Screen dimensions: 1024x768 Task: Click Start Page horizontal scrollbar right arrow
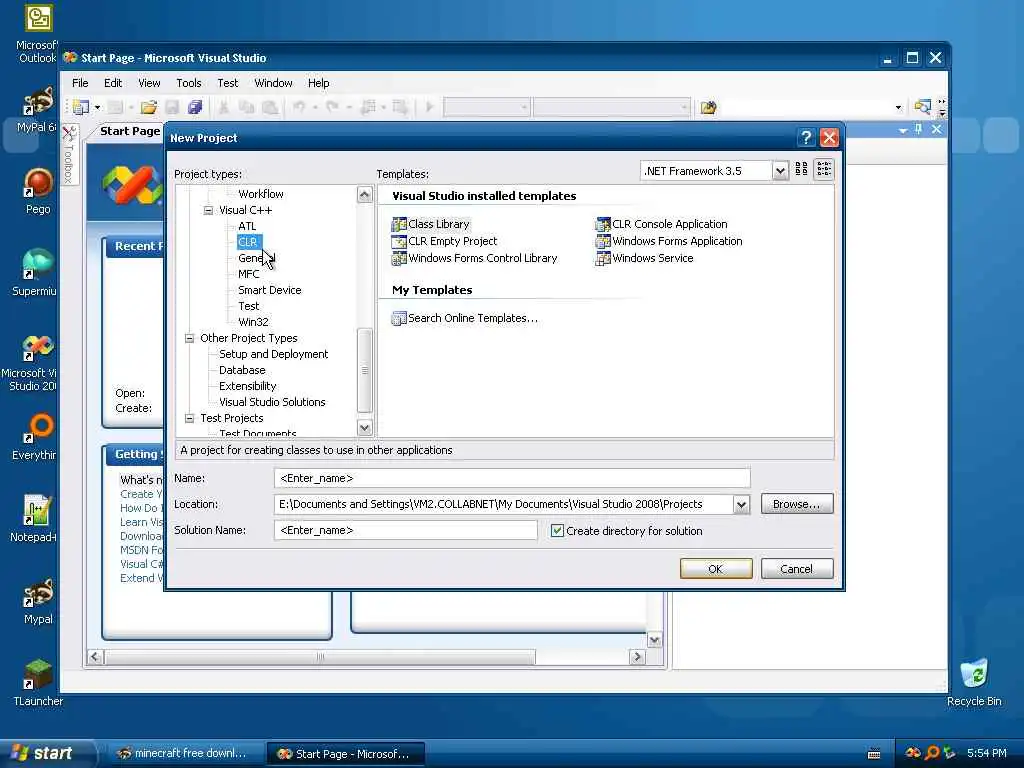tap(637, 656)
